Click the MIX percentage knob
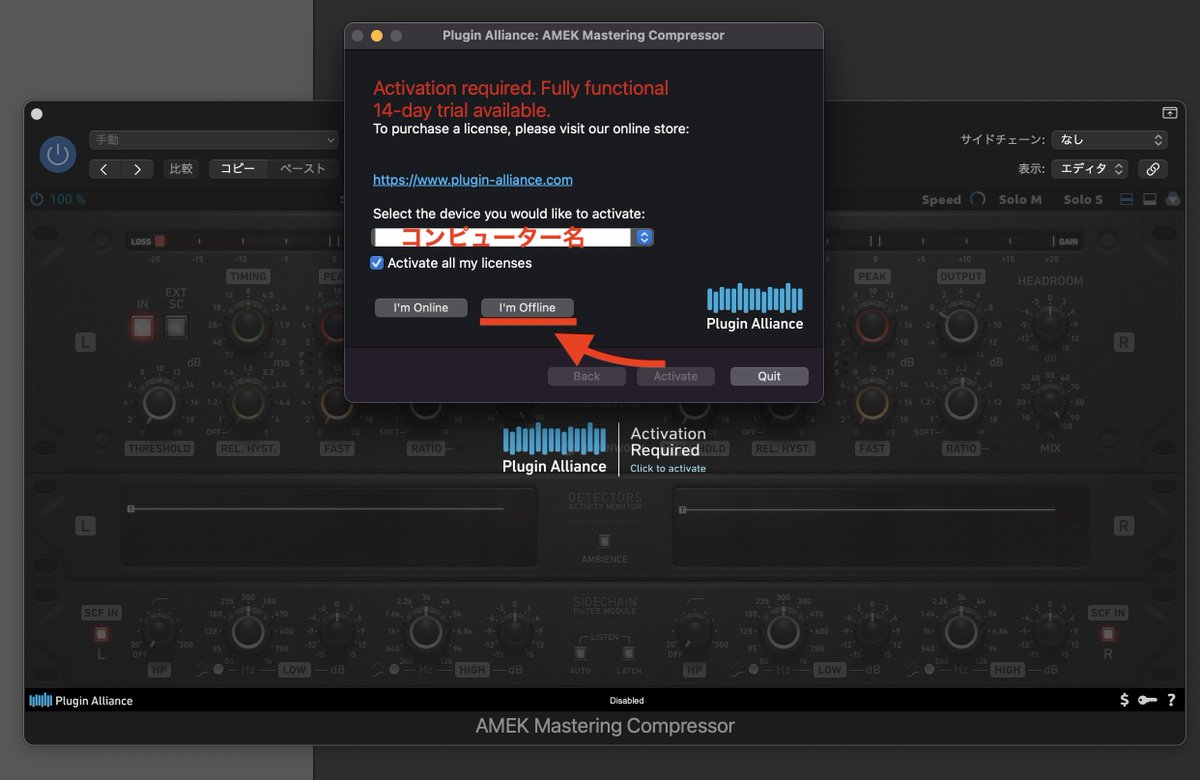Screen dimensions: 1200x780 point(1050,402)
